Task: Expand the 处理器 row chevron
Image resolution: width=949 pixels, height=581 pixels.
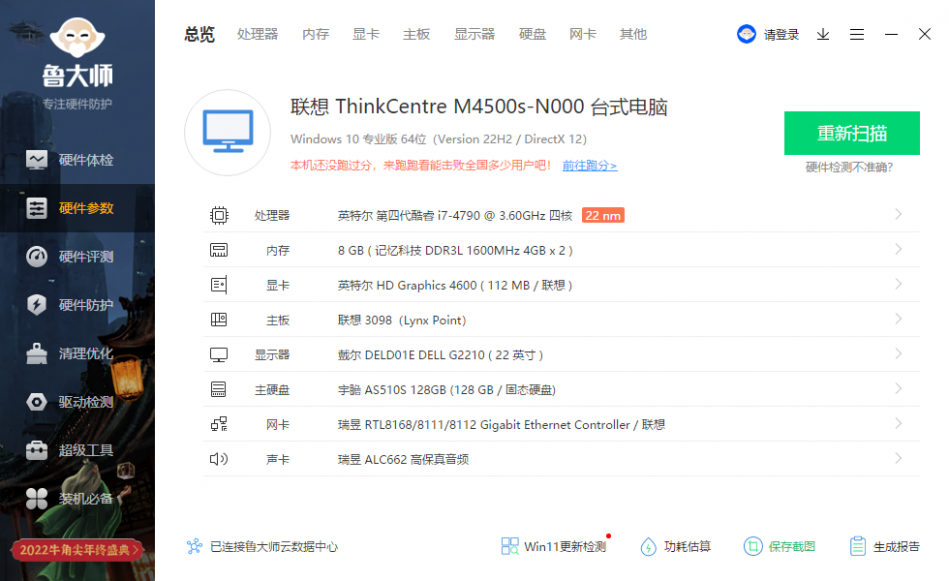Action: point(898,214)
